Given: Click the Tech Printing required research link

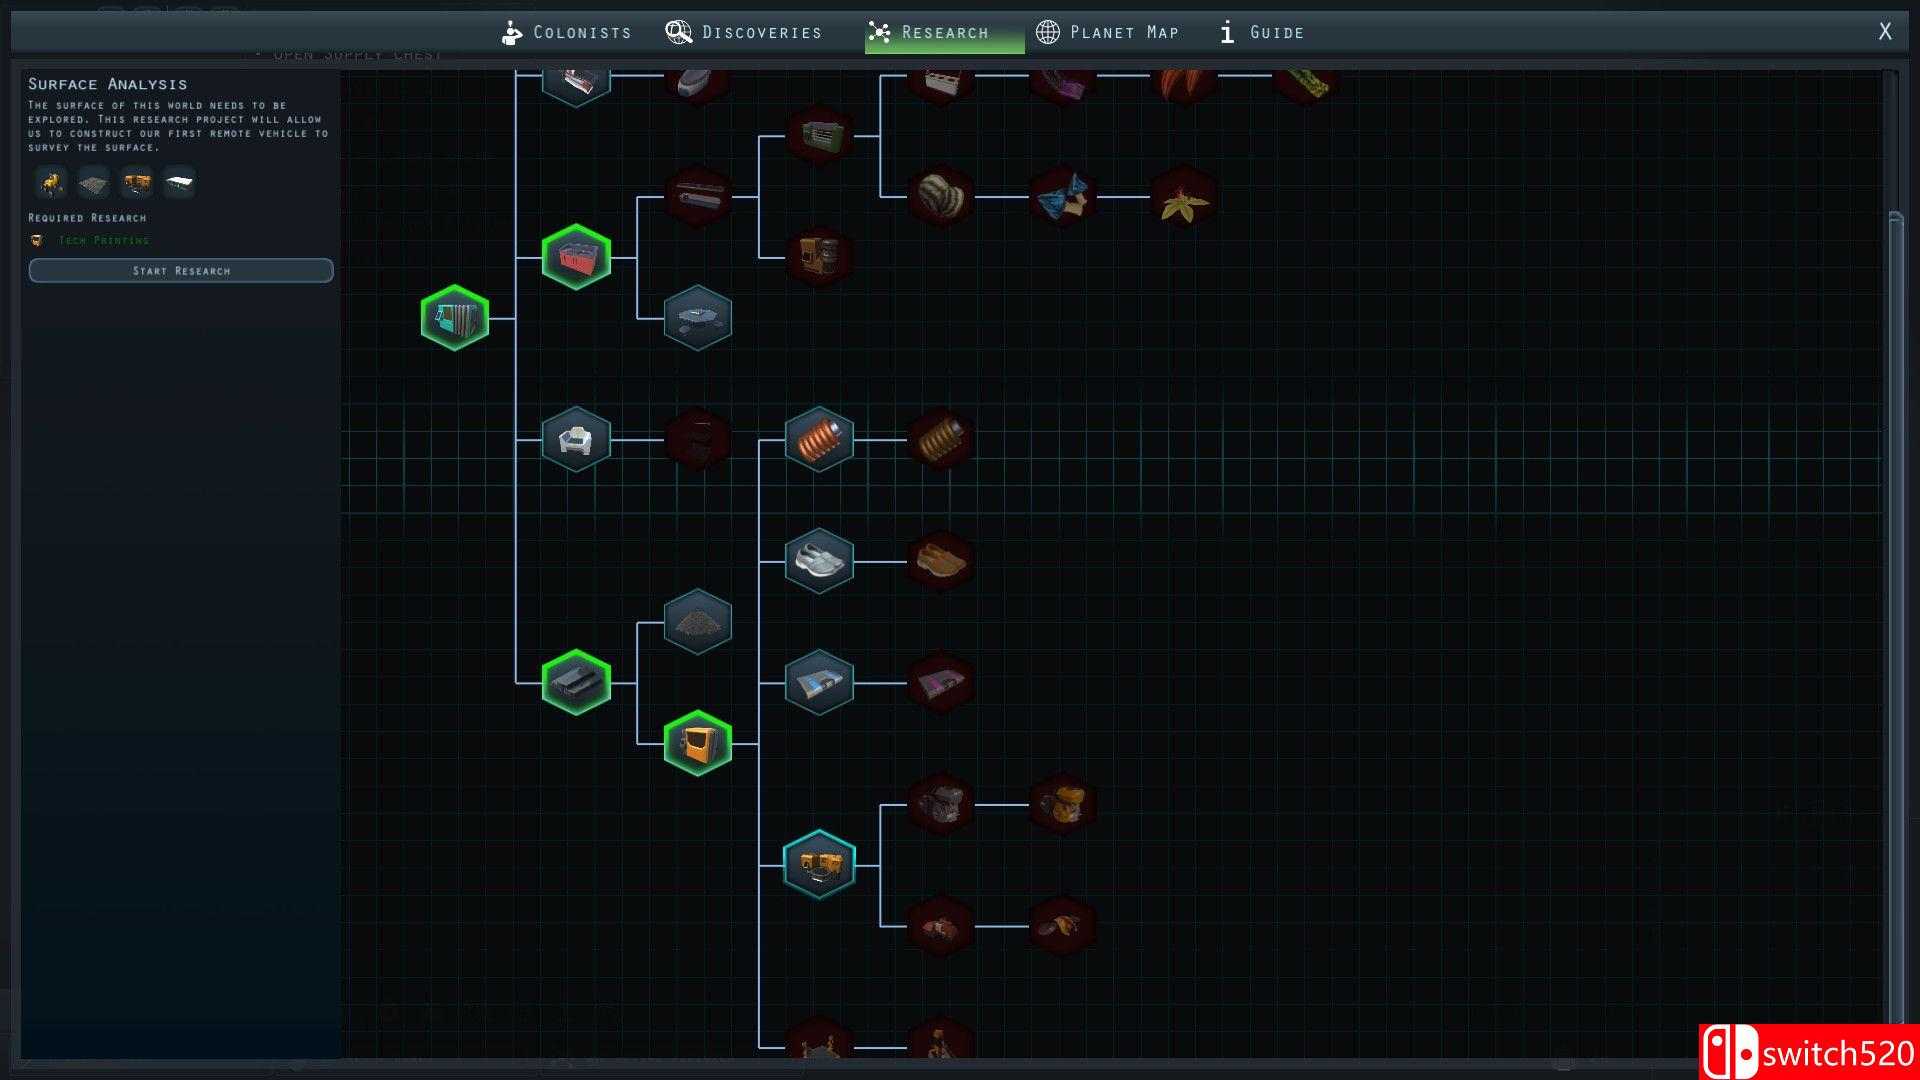Looking at the screenshot, I should click(x=103, y=241).
